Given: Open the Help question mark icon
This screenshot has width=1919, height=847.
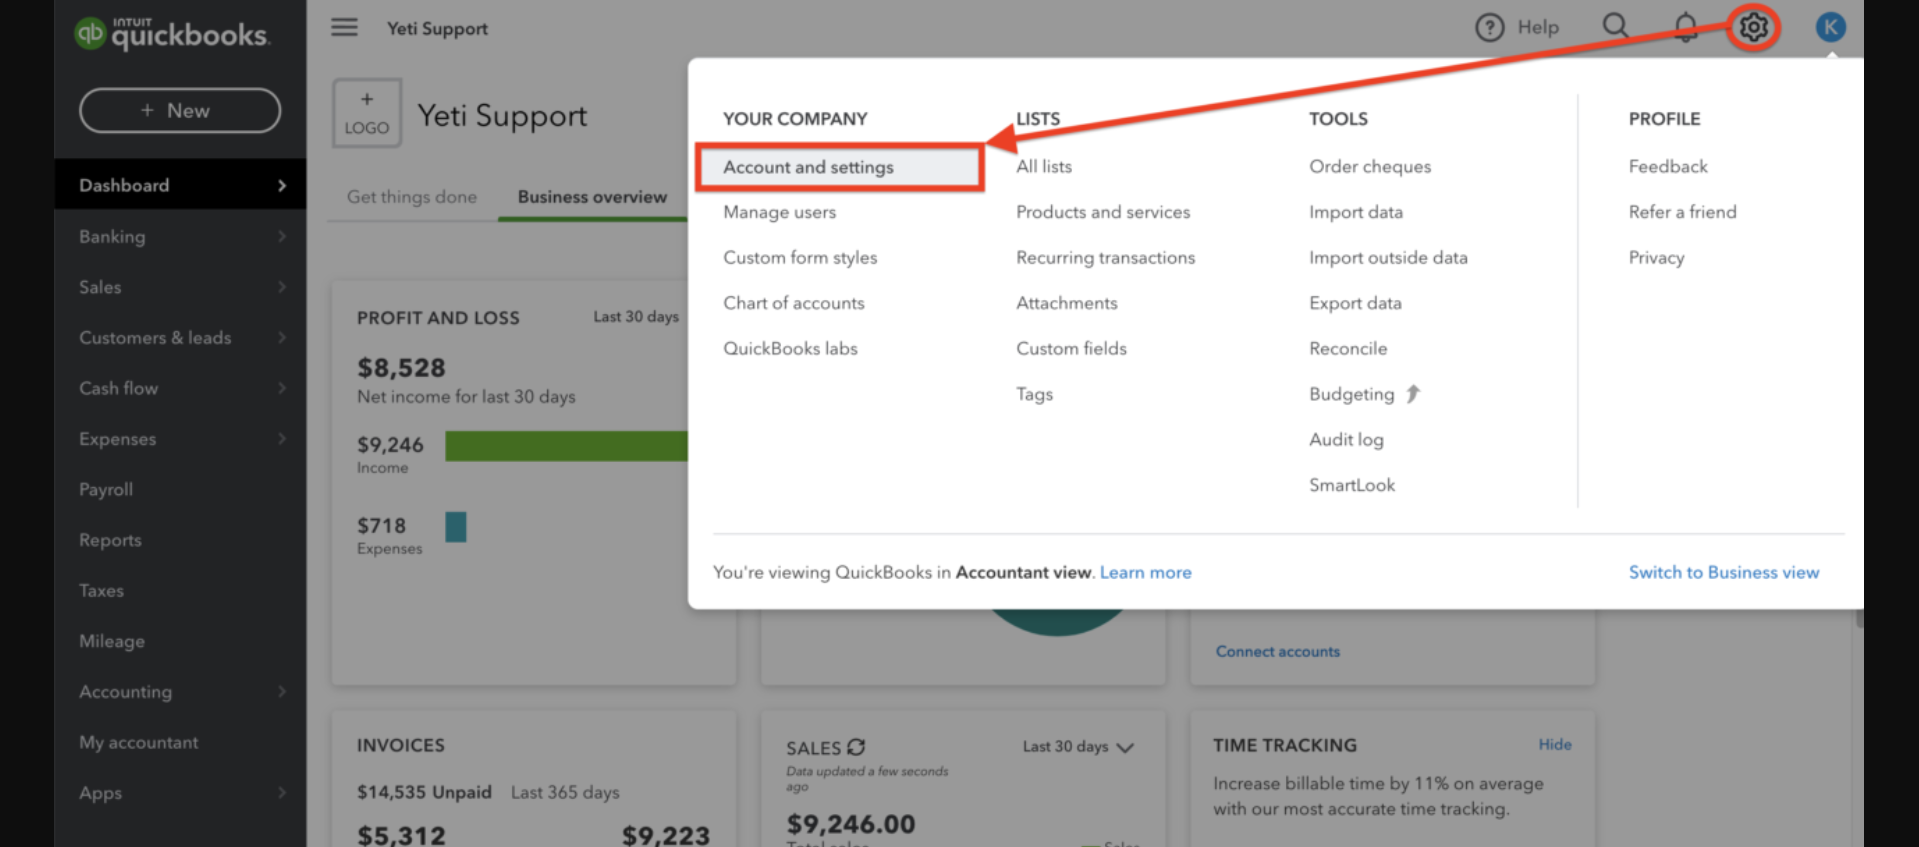Looking at the screenshot, I should point(1490,27).
